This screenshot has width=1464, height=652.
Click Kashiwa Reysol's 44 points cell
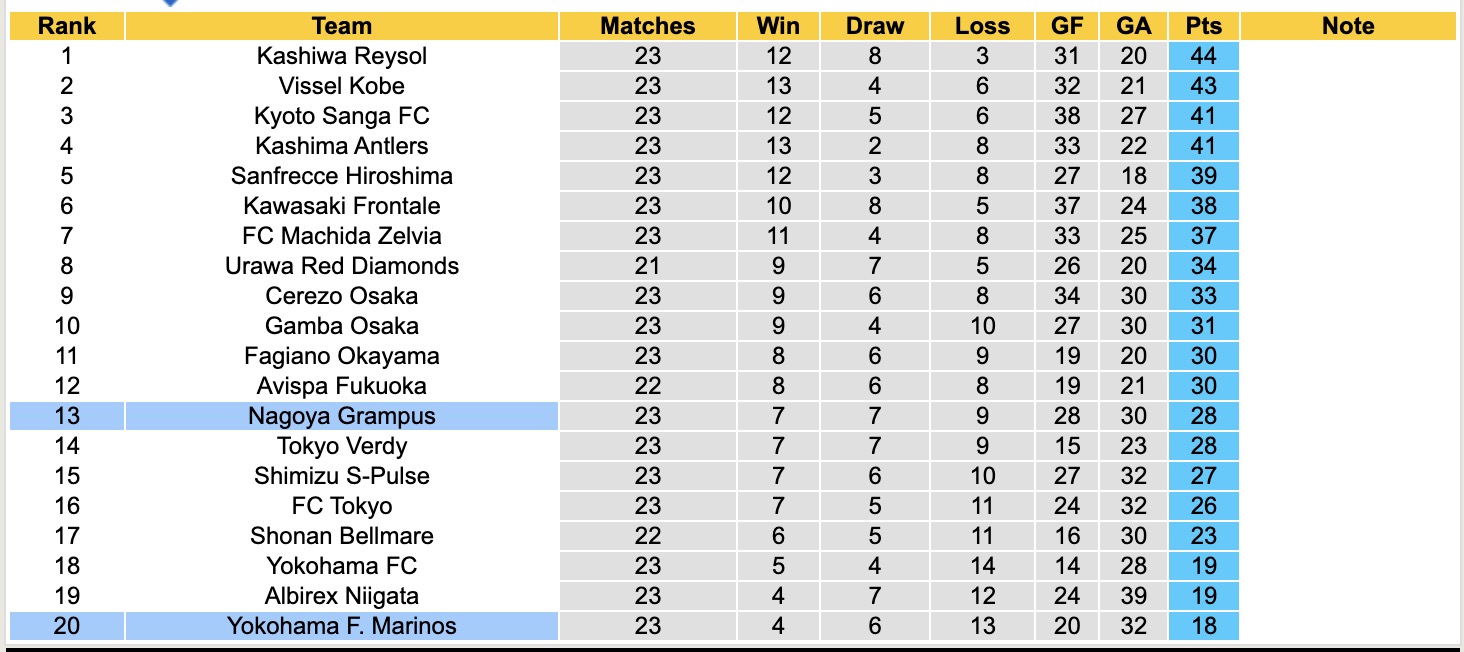coord(1204,56)
